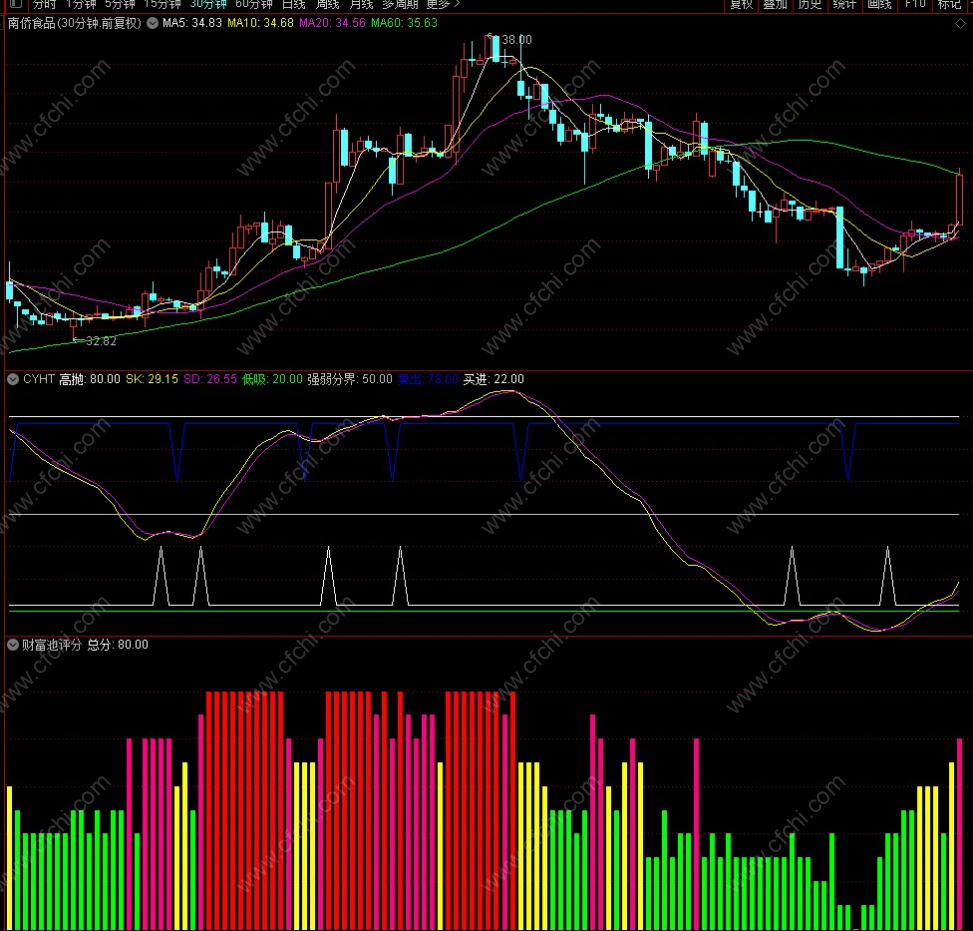This screenshot has width=973, height=931.
Task: Expand the 财富池评分 indicator dropdown
Action: [x=13, y=645]
